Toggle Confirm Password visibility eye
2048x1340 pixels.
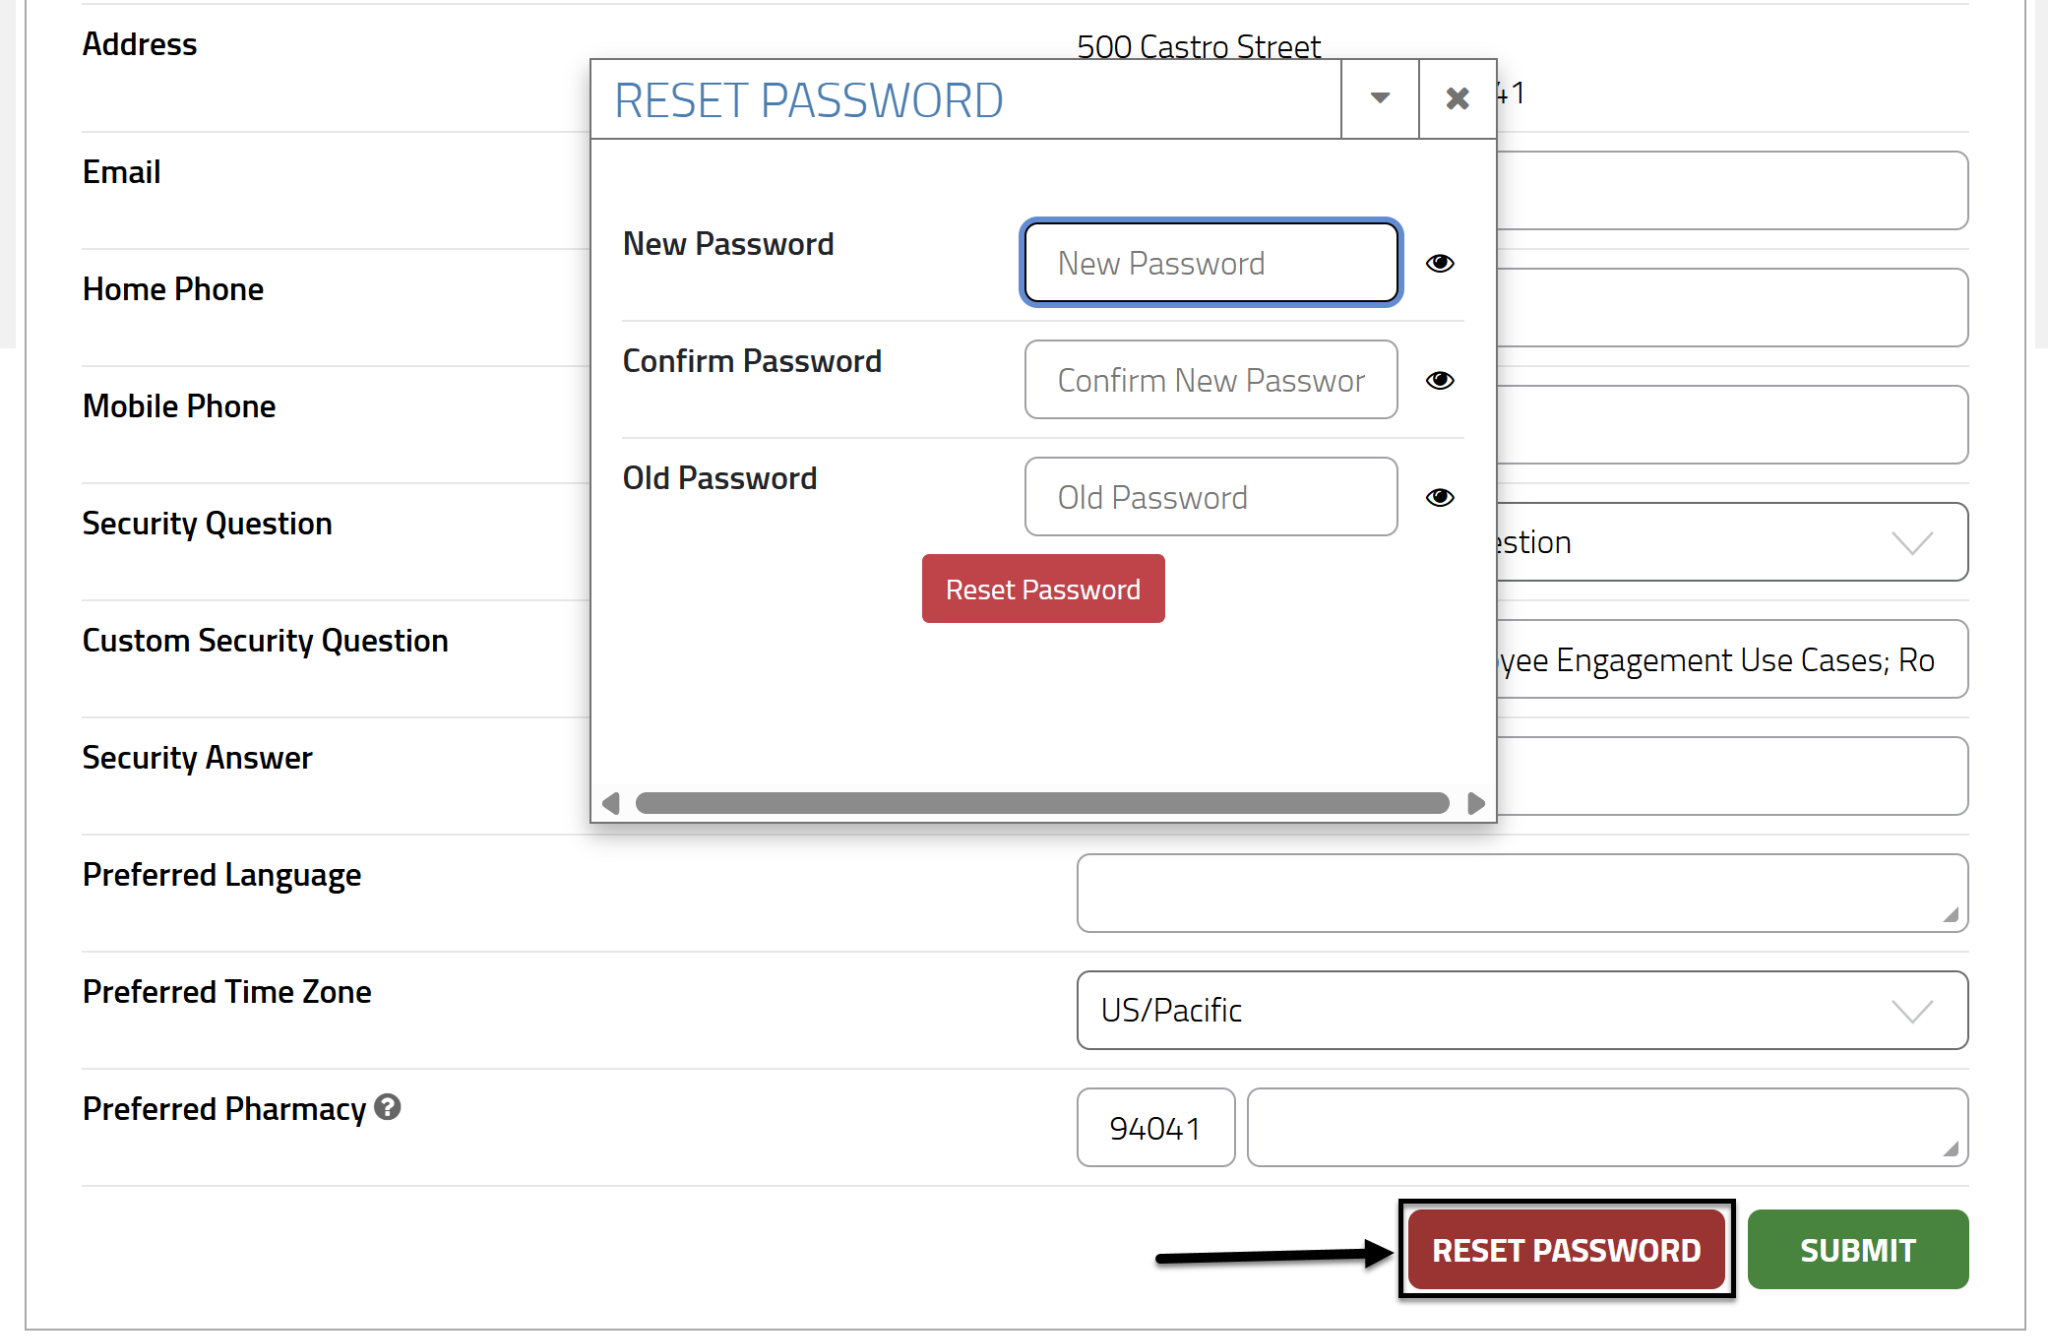click(1439, 380)
